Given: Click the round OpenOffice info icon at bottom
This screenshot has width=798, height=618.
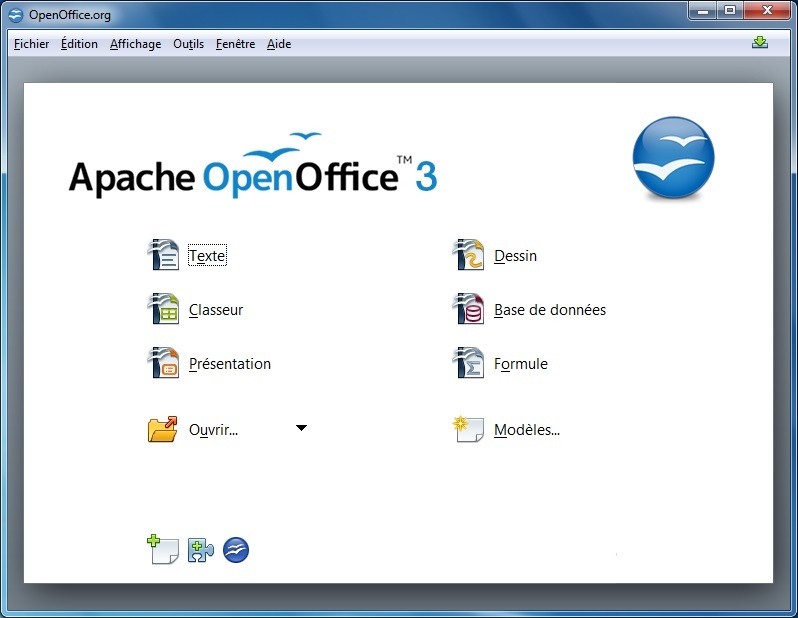Looking at the screenshot, I should point(236,550).
